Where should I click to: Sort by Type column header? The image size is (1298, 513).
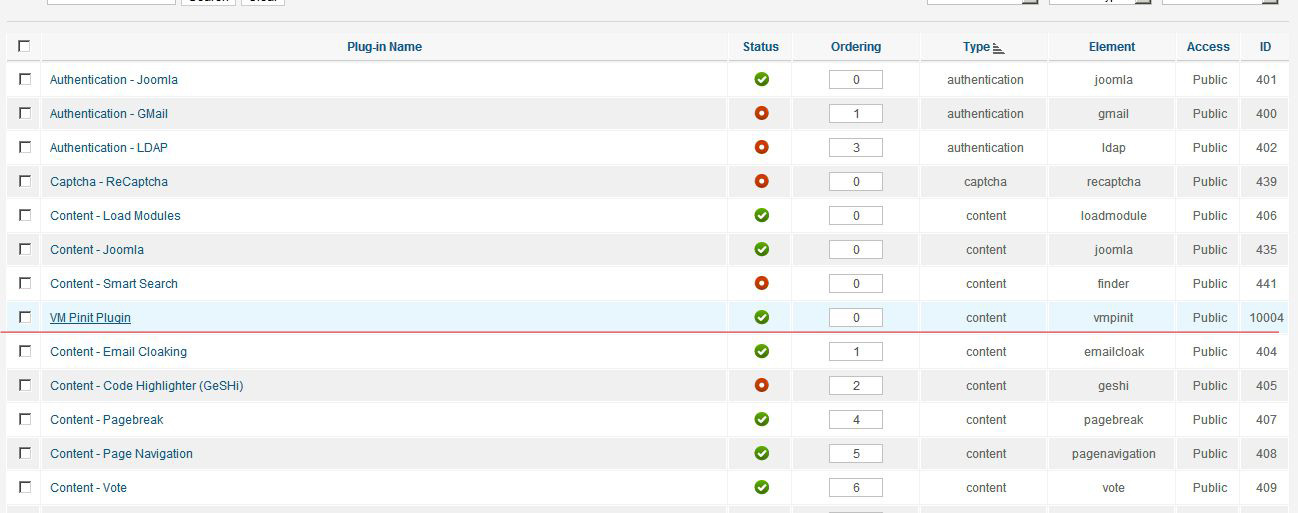click(x=976, y=47)
